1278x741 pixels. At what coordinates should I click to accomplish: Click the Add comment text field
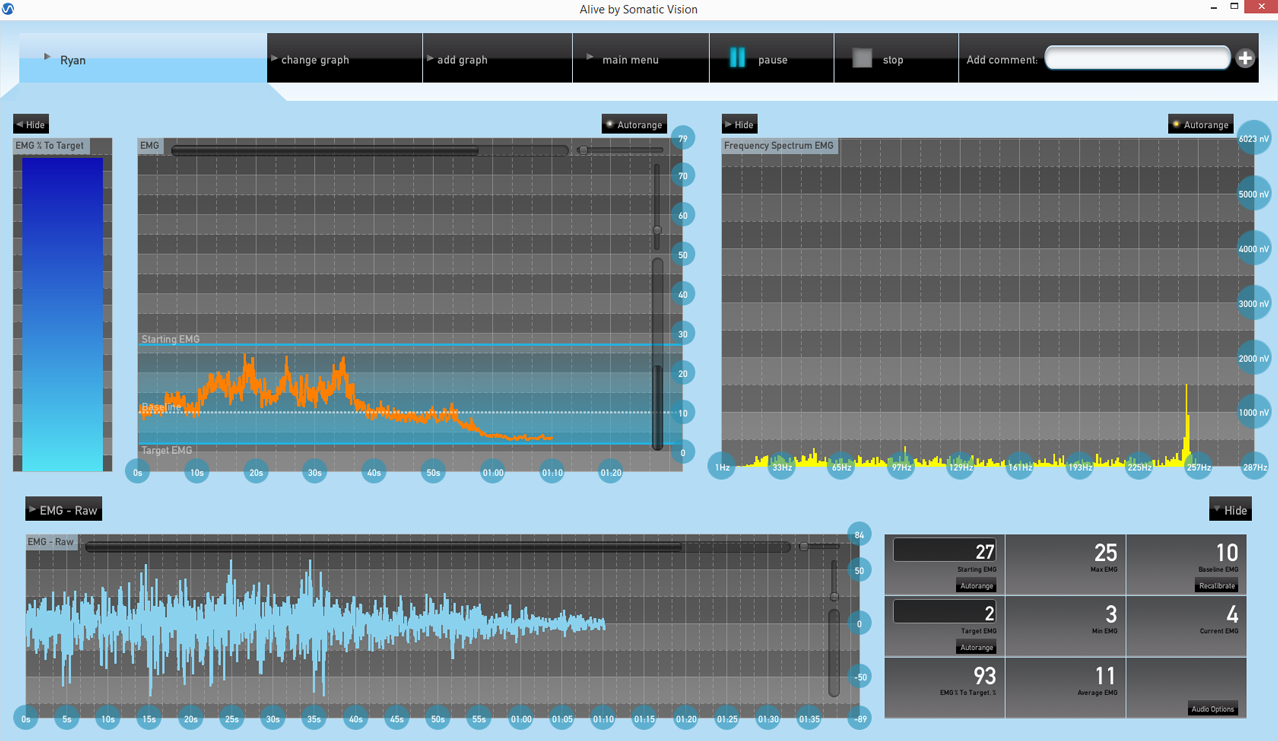point(1137,59)
